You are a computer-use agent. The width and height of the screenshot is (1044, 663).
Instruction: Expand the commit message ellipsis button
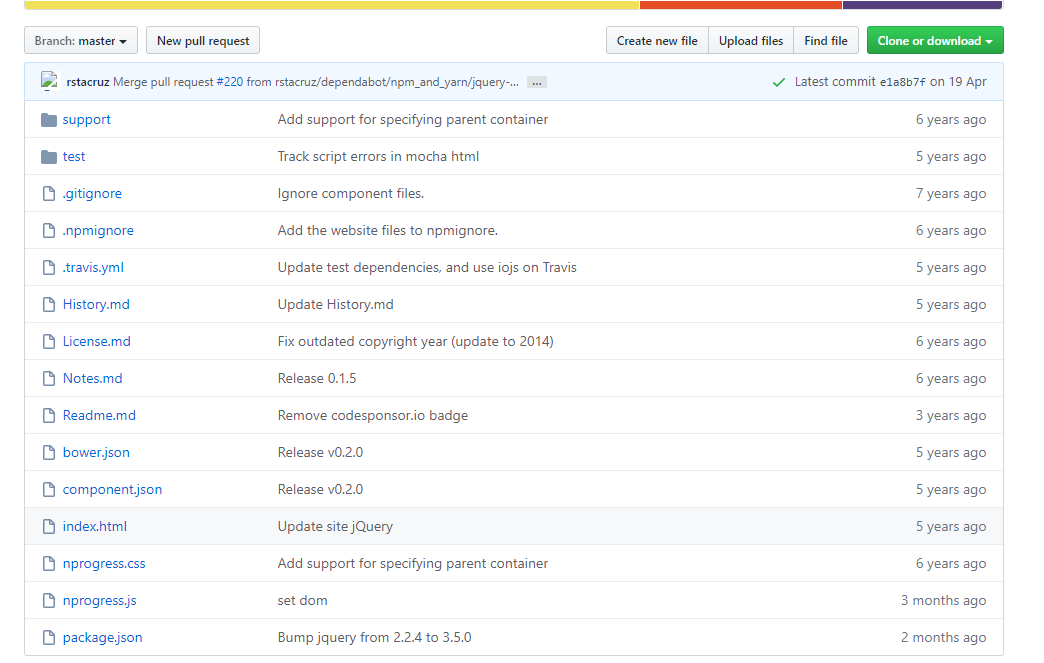point(537,83)
